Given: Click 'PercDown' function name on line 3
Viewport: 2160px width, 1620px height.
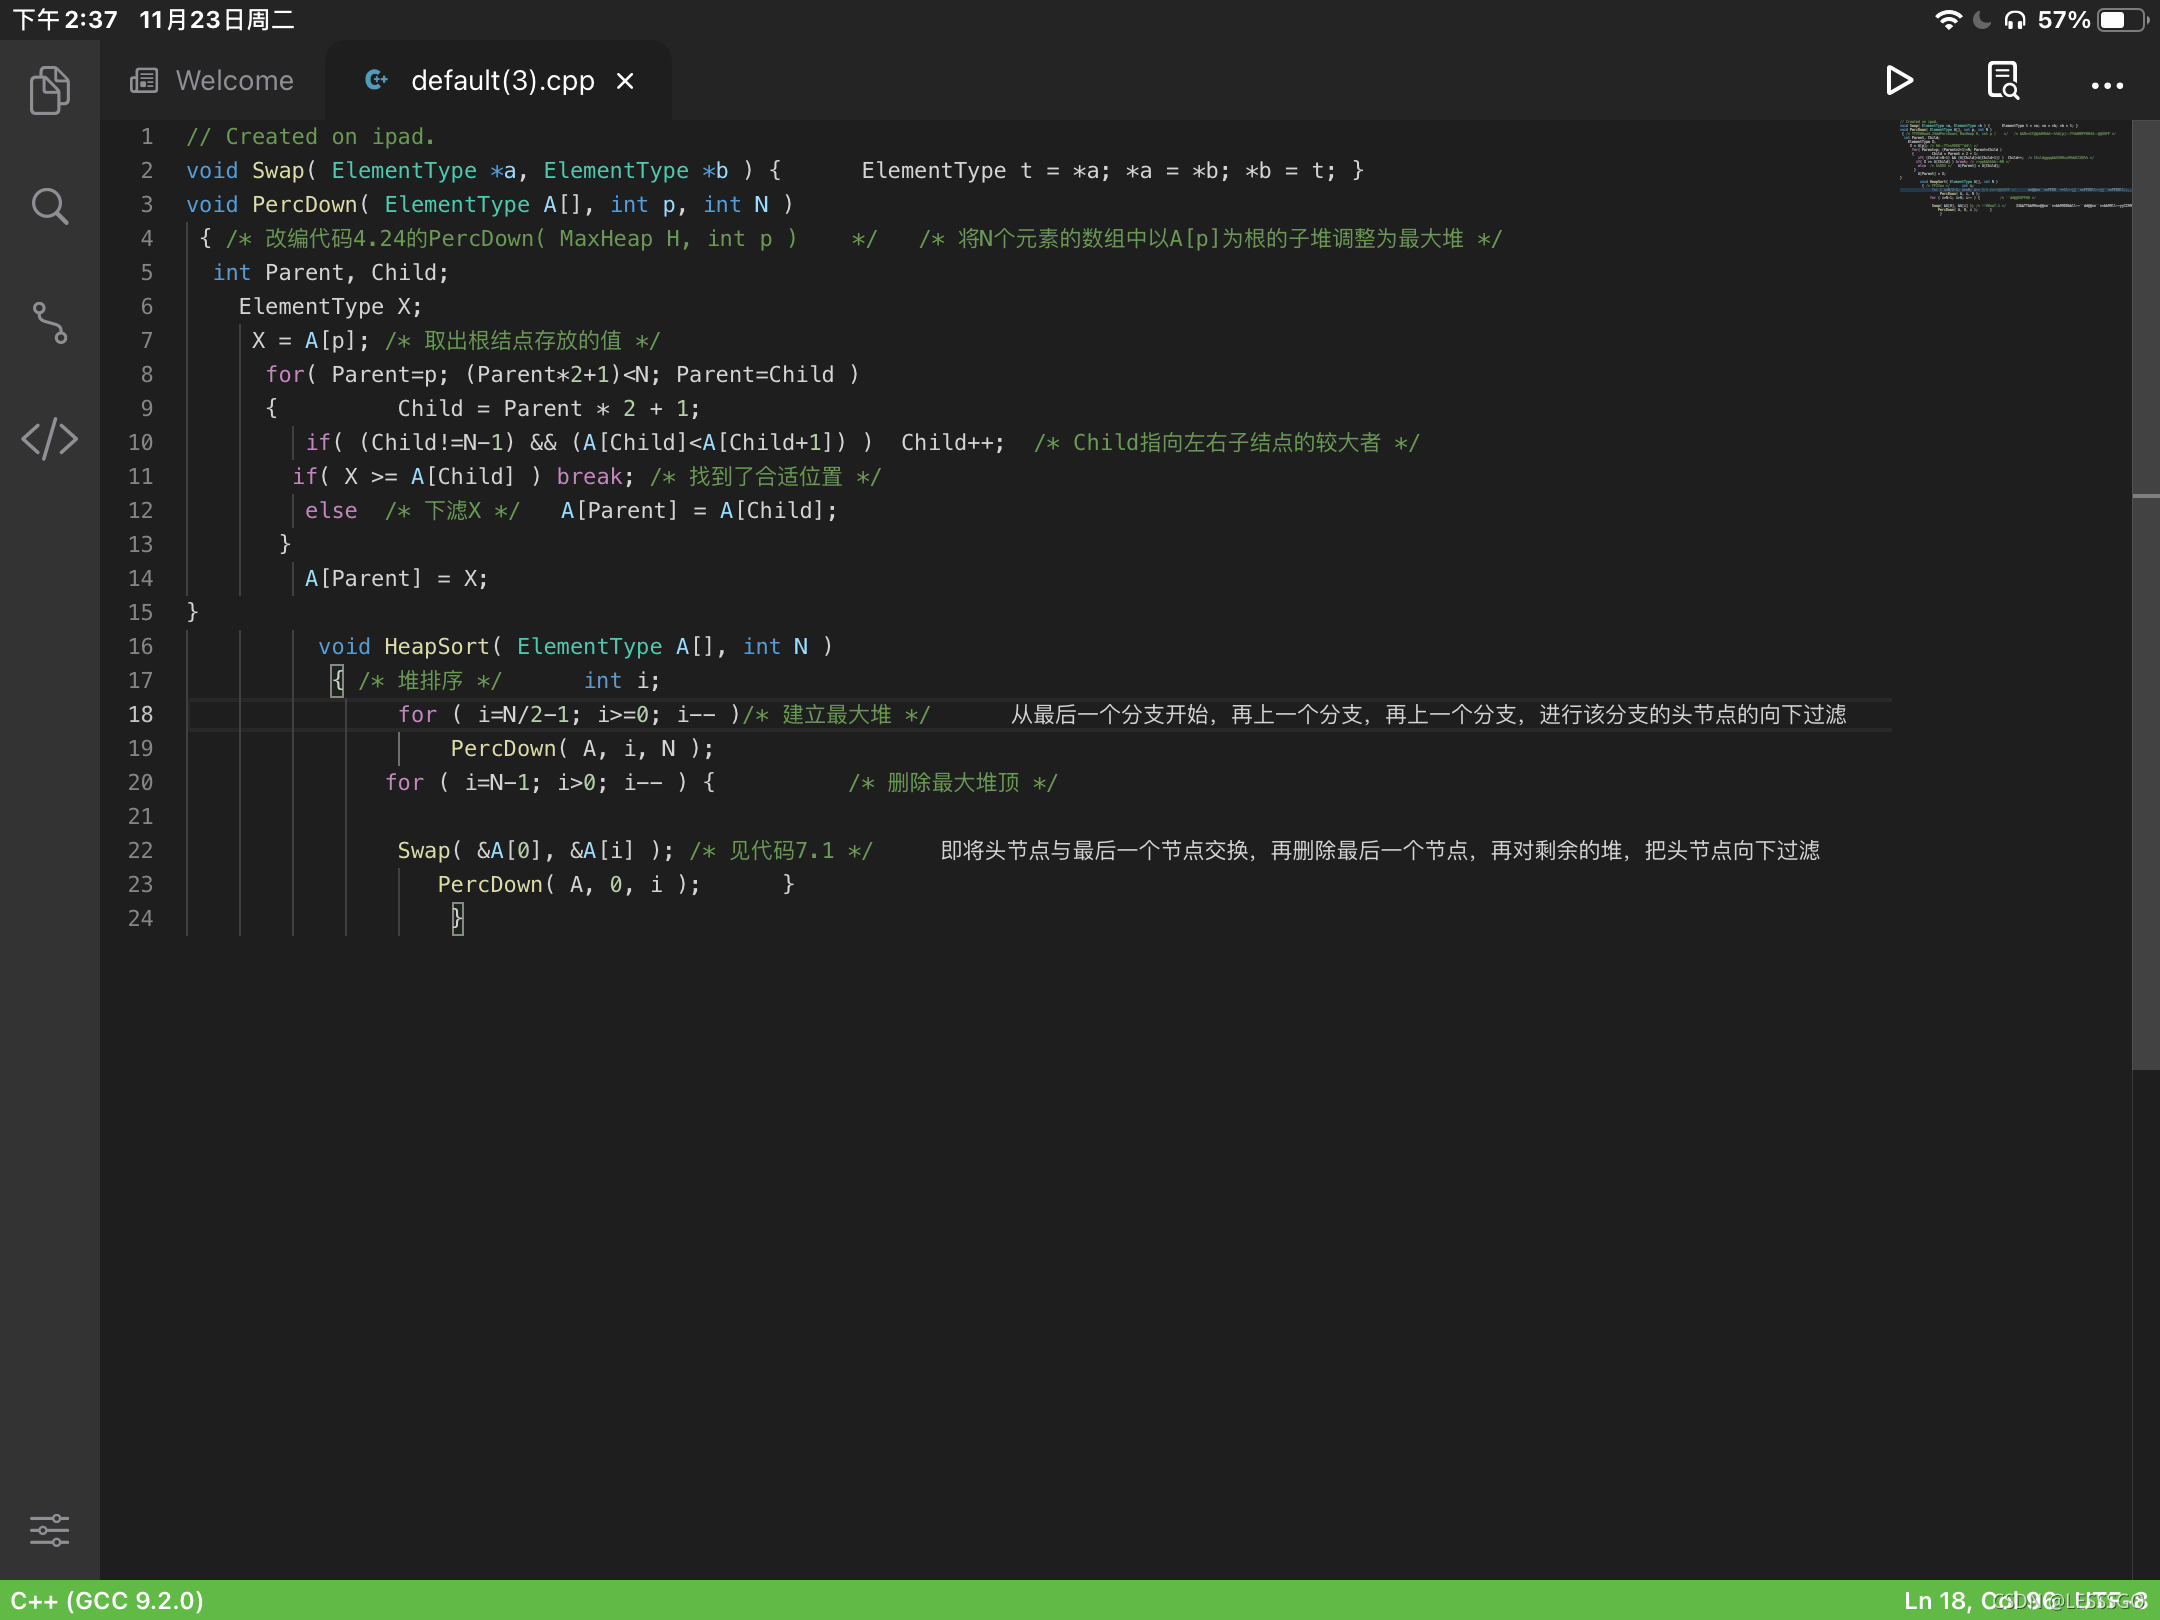Looking at the screenshot, I should pyautogui.click(x=305, y=205).
